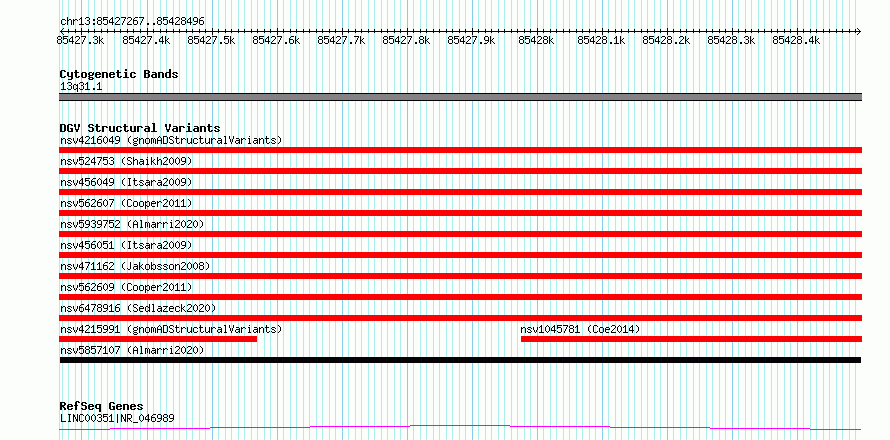
Task: Select the red bar under nsv524753
Action: click(x=460, y=171)
